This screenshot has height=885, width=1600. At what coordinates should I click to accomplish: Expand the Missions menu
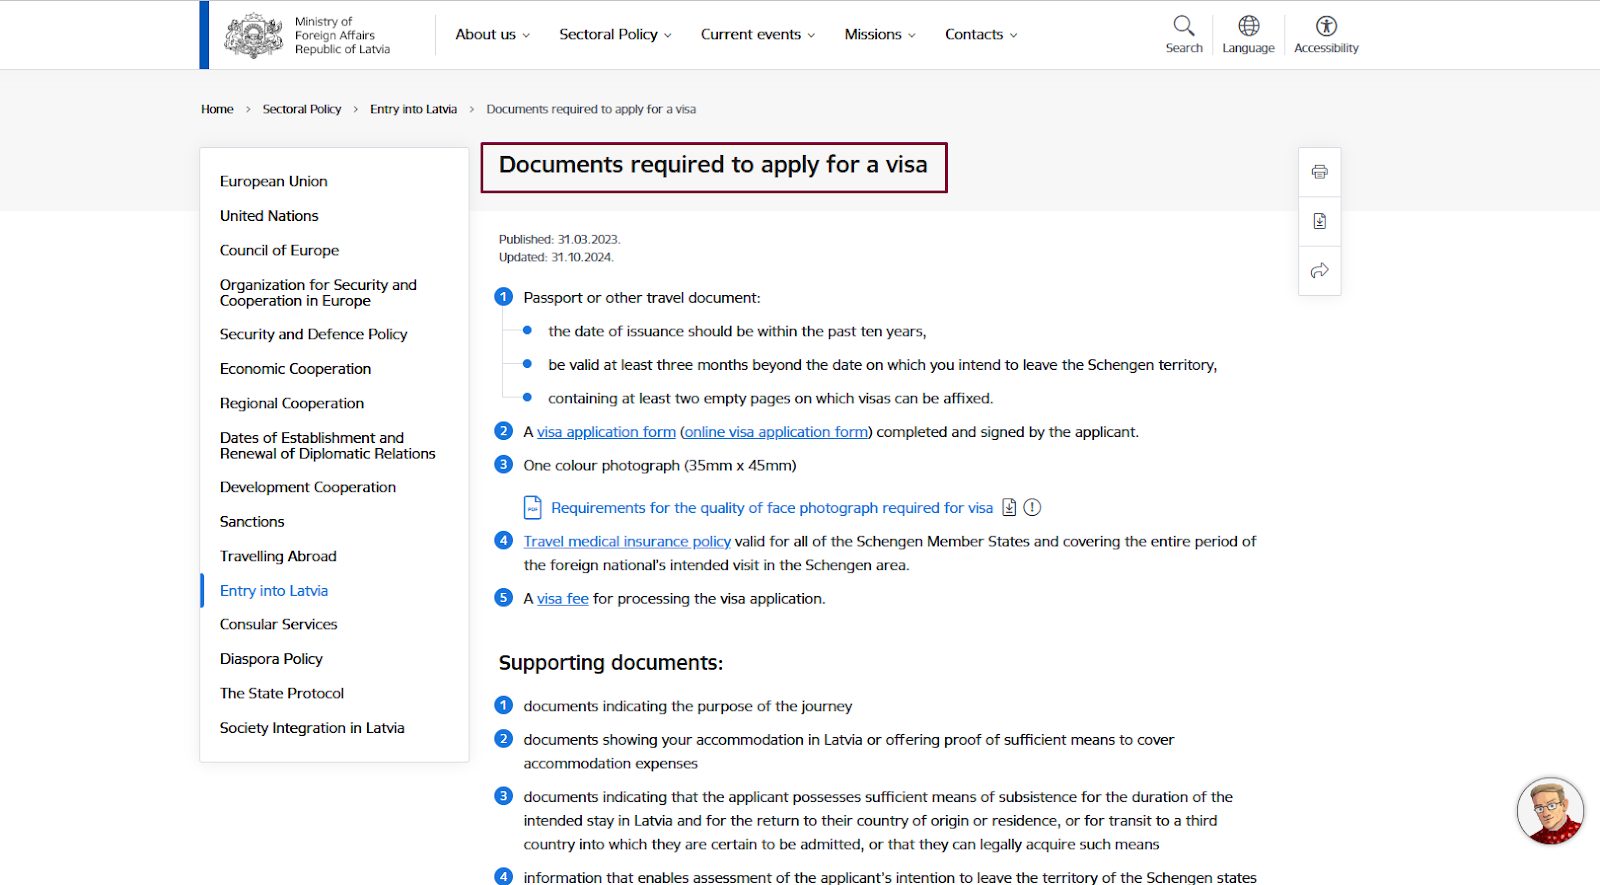click(880, 34)
